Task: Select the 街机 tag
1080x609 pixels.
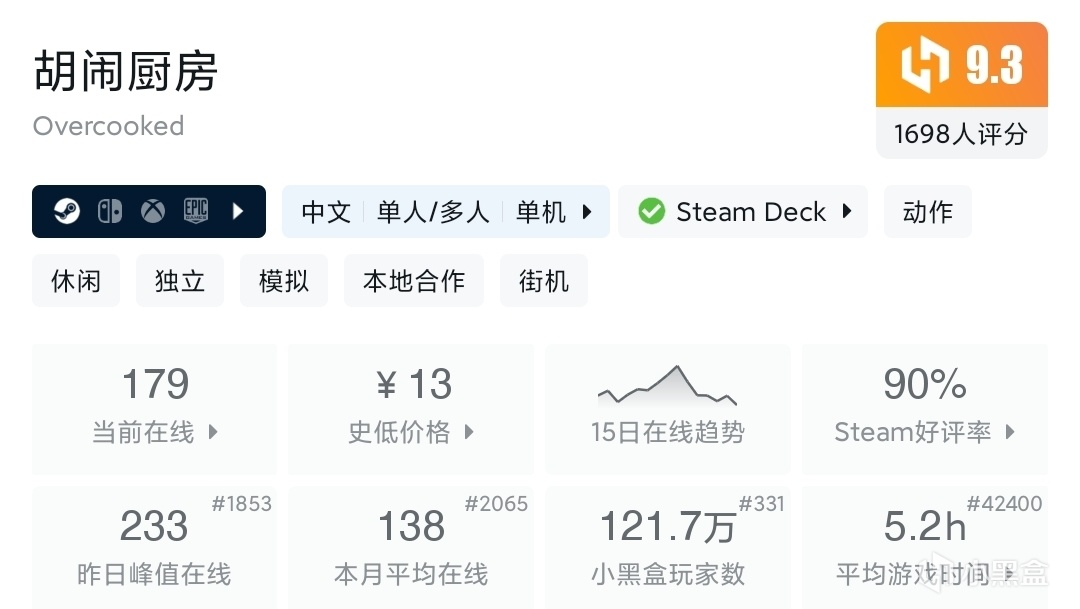Action: 544,281
